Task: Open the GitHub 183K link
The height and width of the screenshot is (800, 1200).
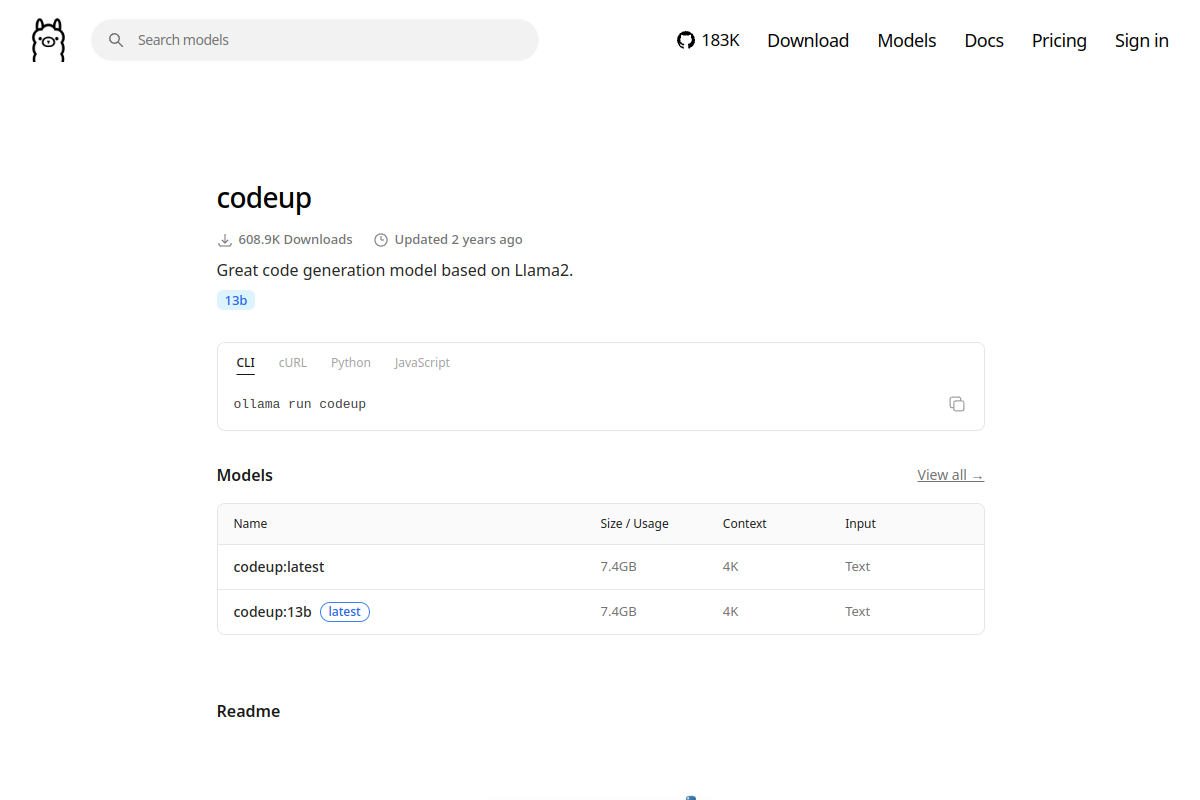Action: (708, 40)
